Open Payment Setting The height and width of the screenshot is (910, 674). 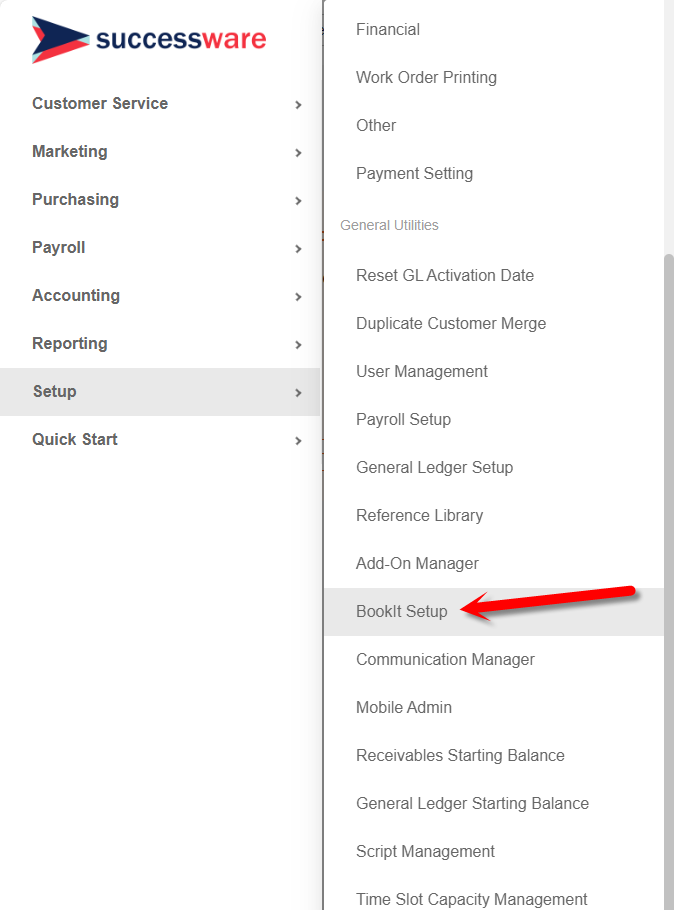click(414, 173)
